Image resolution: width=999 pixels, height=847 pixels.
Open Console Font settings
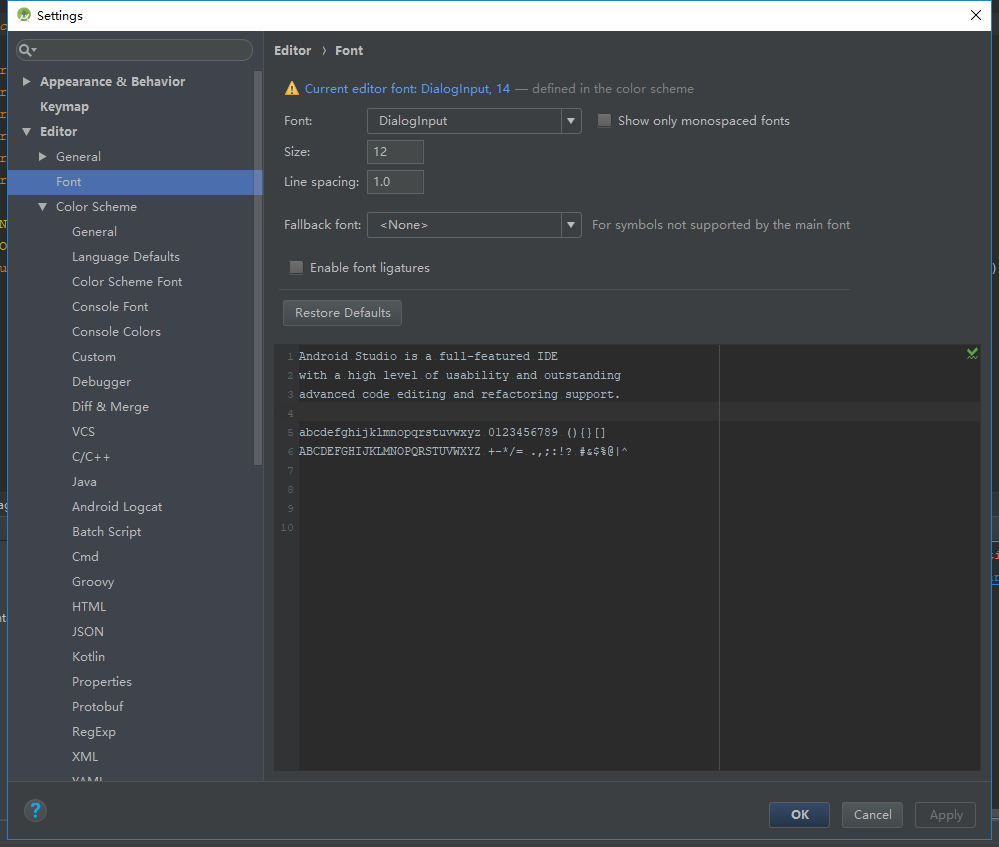coord(110,307)
